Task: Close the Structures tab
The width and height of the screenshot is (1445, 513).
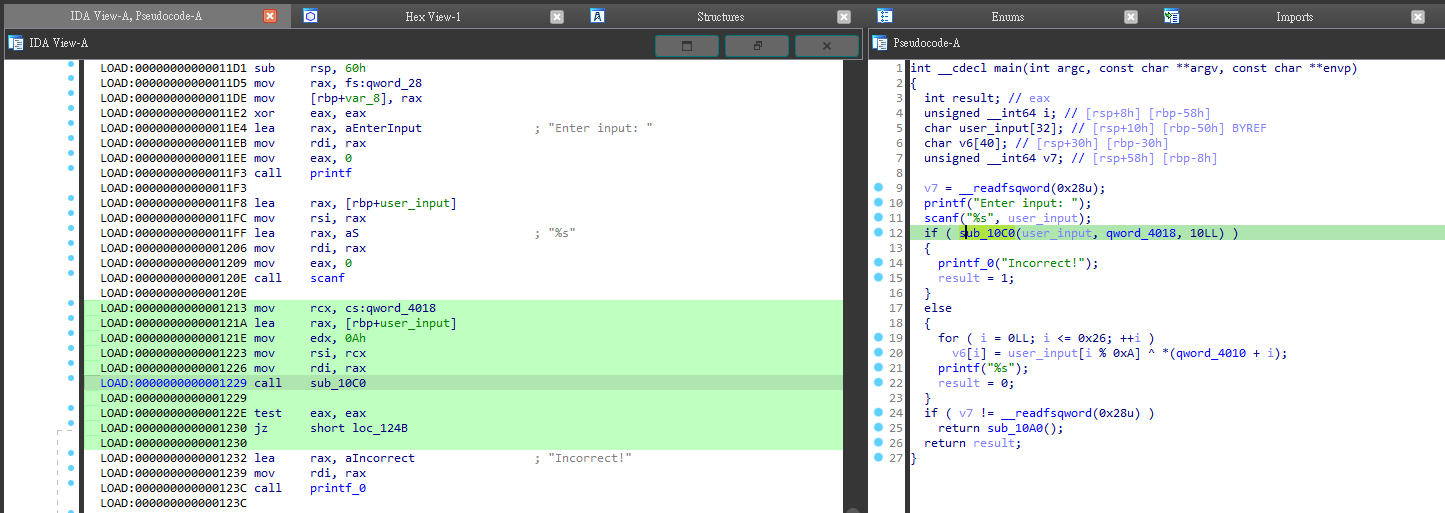Action: [844, 17]
